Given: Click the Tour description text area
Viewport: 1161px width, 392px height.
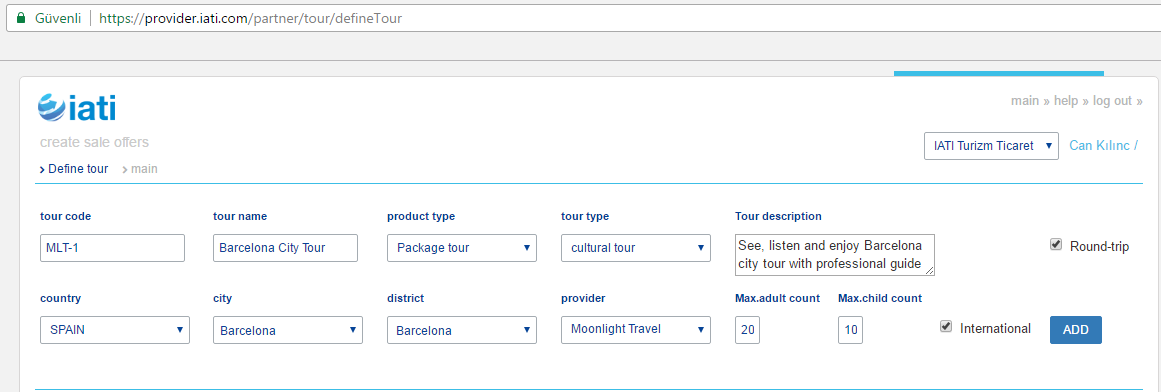Looking at the screenshot, I should [835, 255].
